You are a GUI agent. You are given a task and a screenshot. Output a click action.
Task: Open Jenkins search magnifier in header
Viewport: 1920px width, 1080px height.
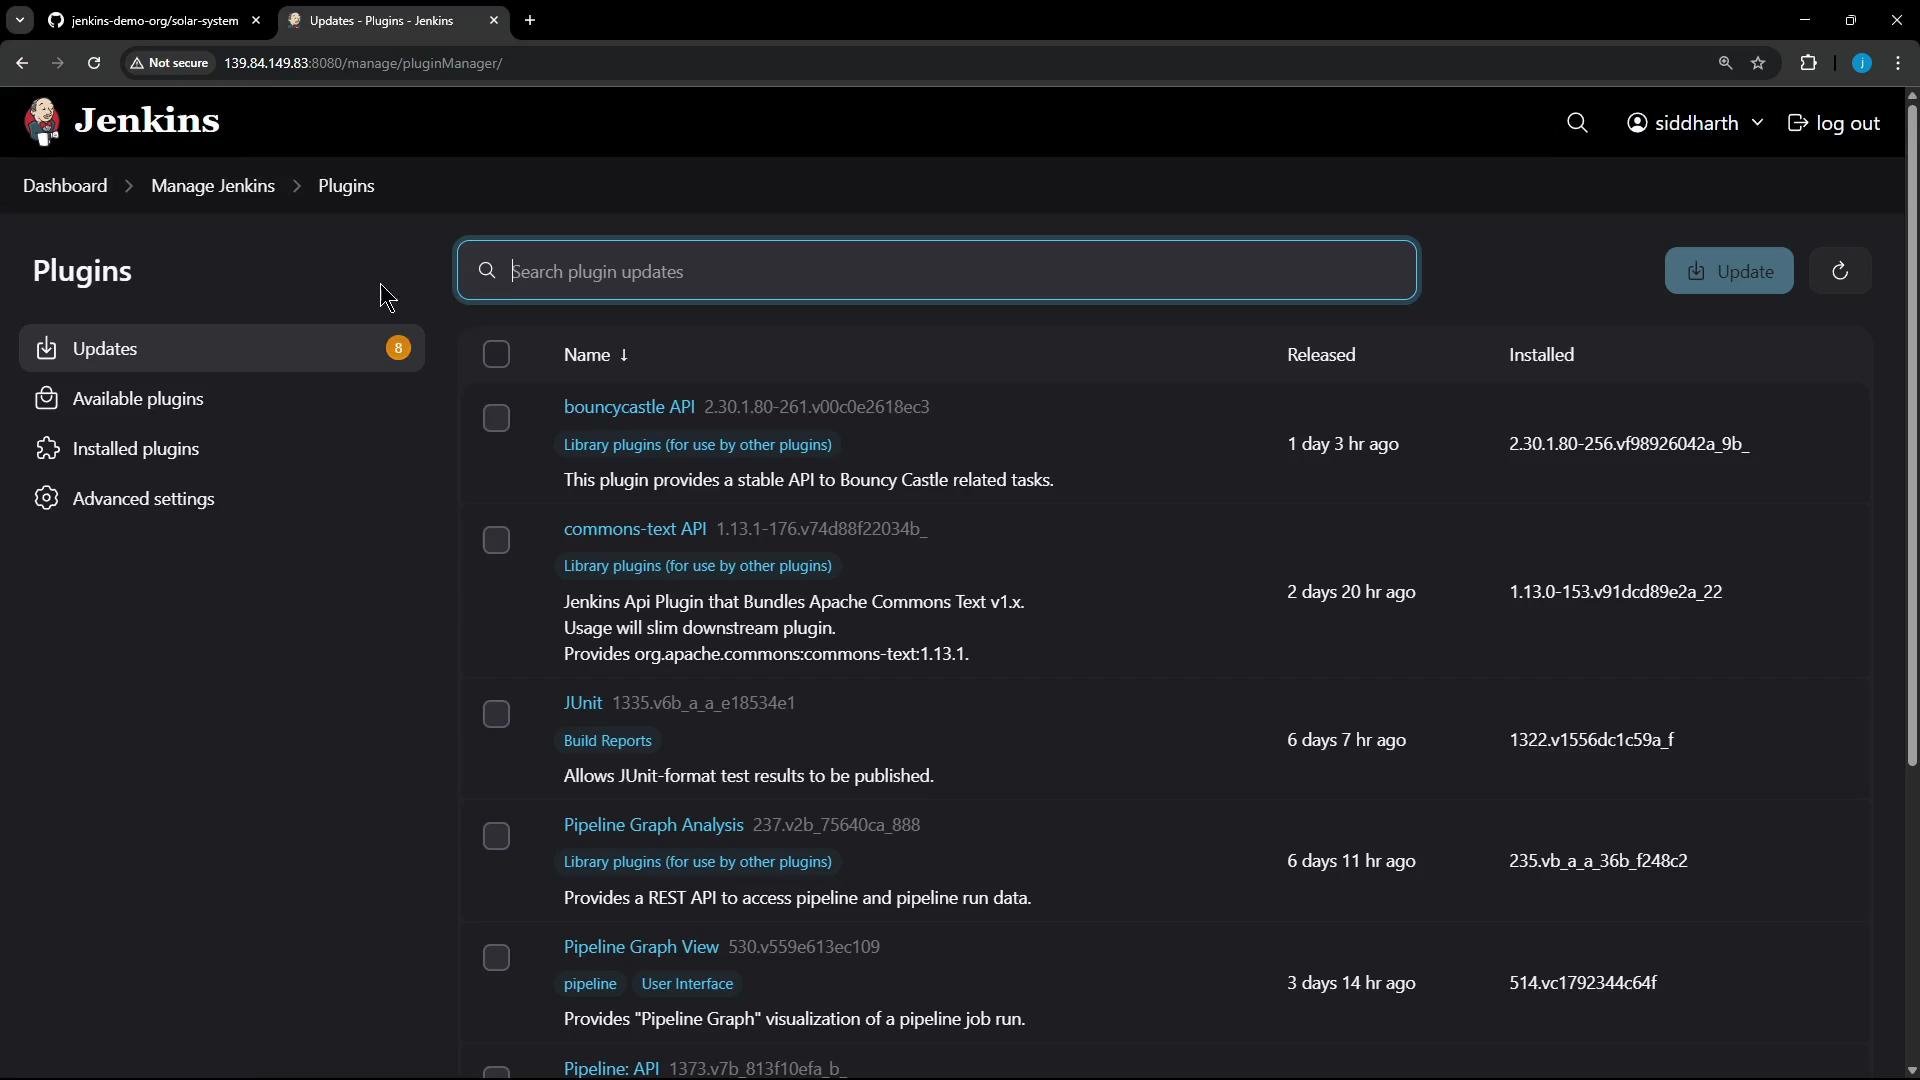[1577, 123]
